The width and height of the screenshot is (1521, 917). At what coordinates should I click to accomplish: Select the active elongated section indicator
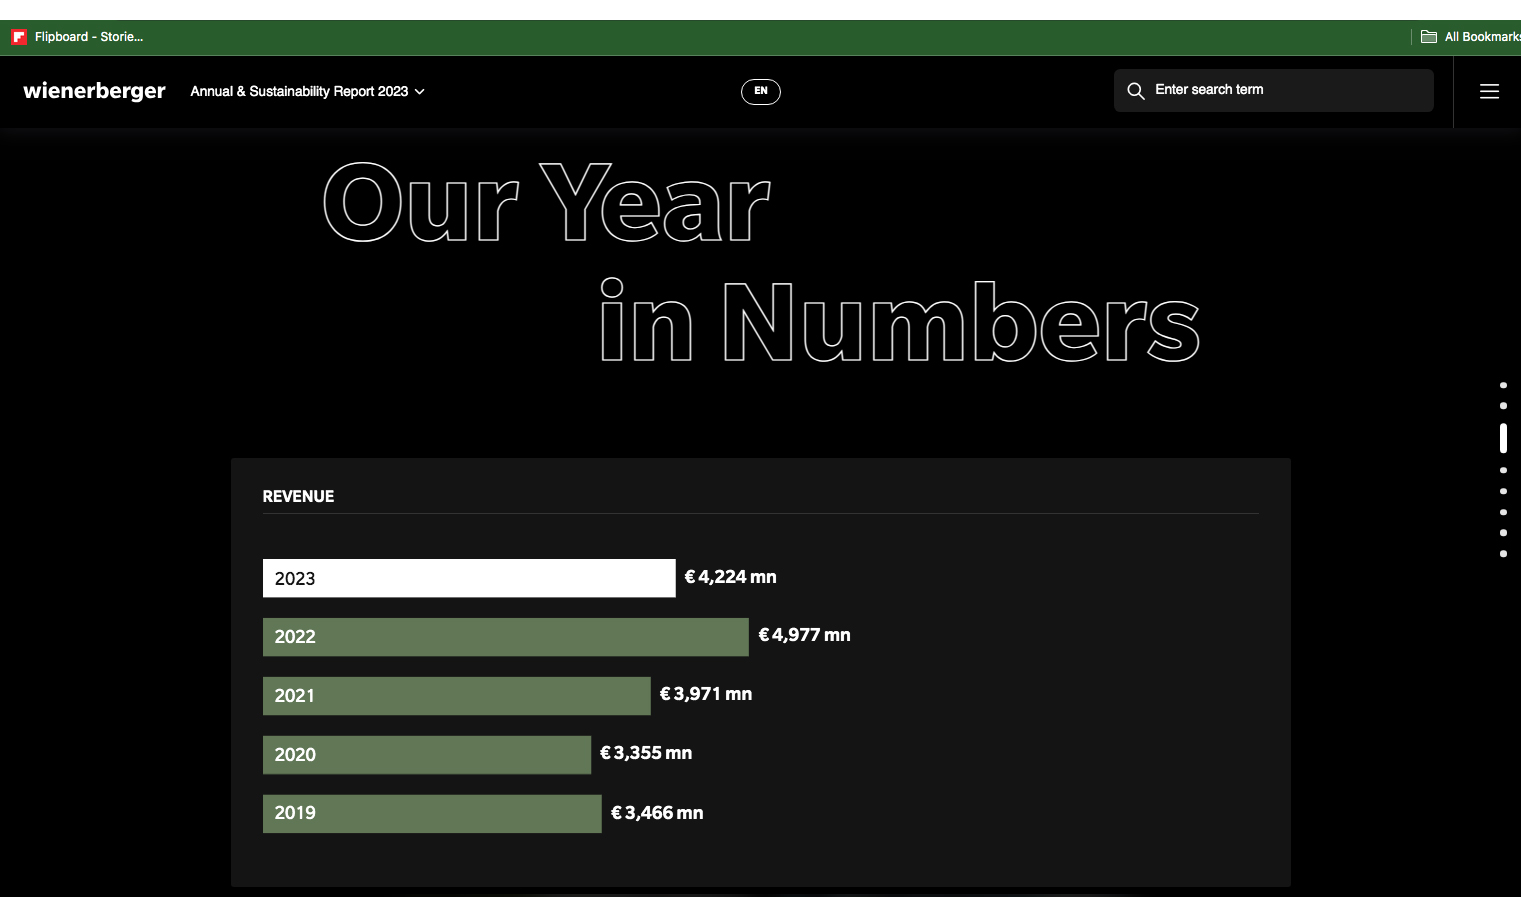tap(1503, 438)
